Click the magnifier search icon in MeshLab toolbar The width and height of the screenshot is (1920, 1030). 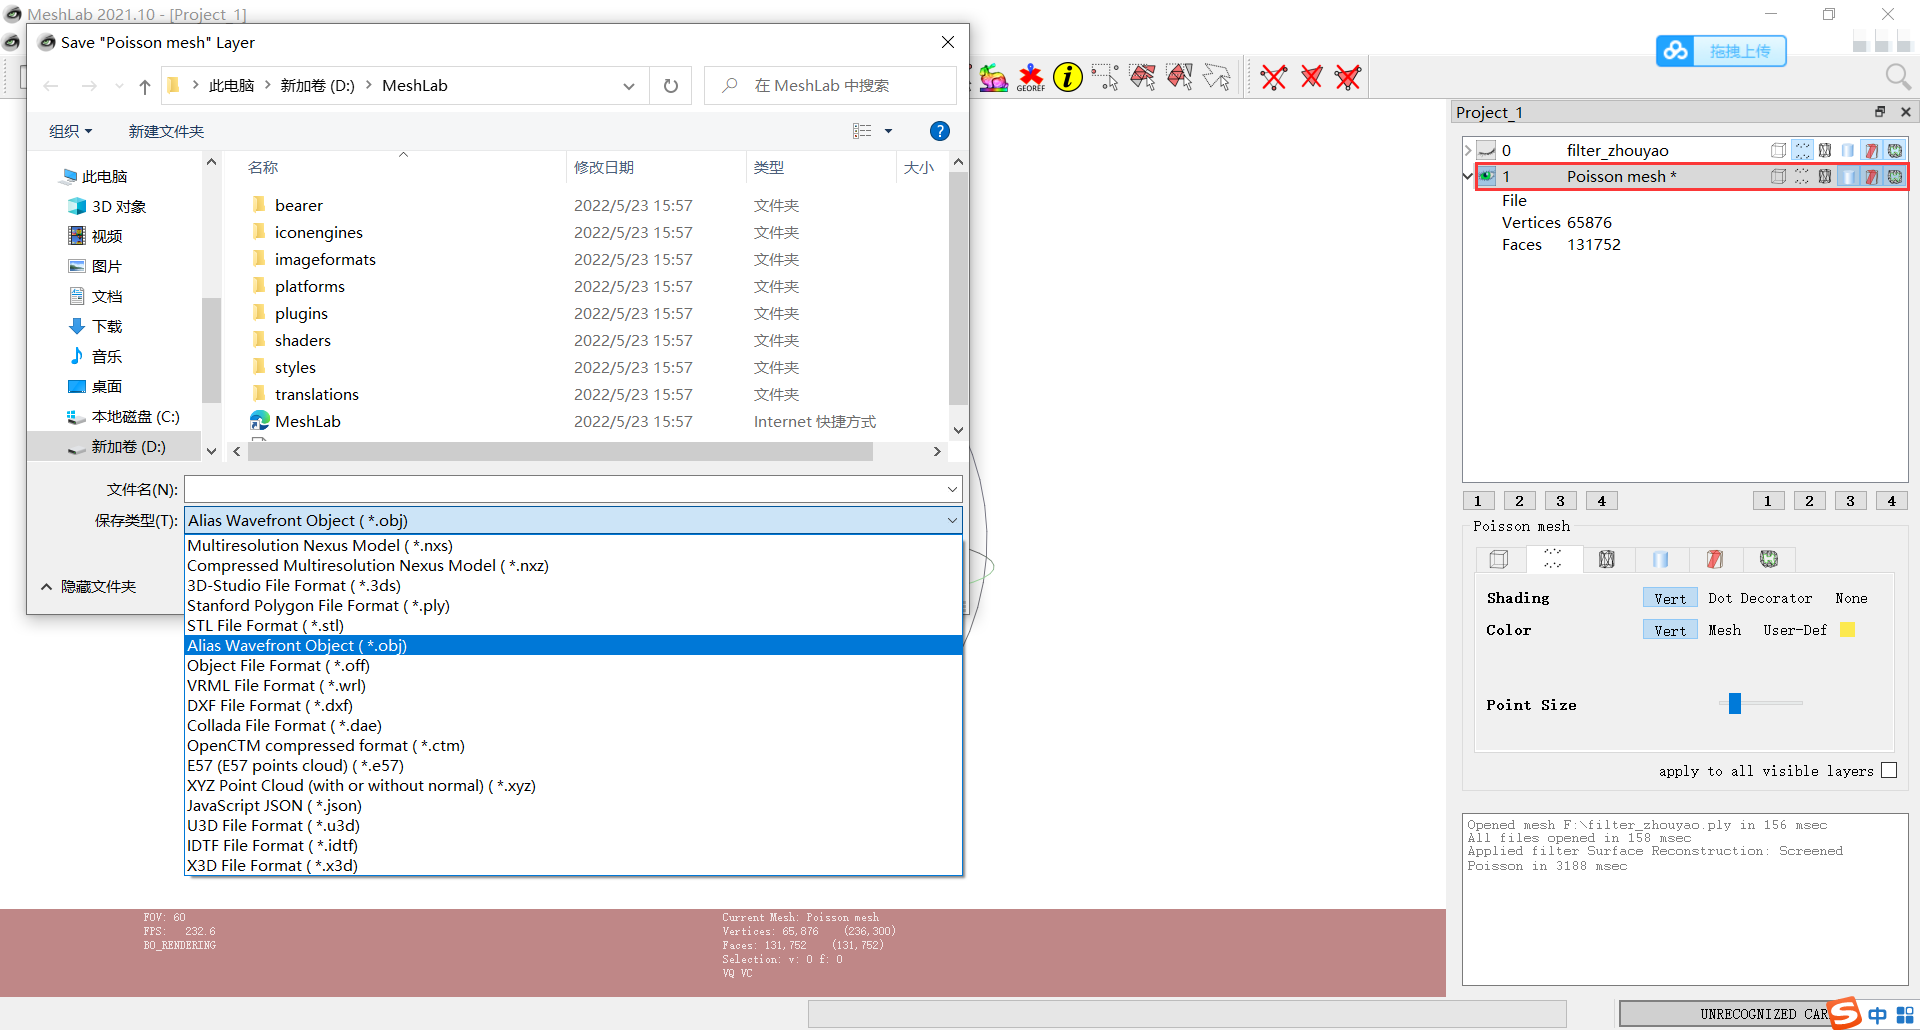coord(1897,76)
